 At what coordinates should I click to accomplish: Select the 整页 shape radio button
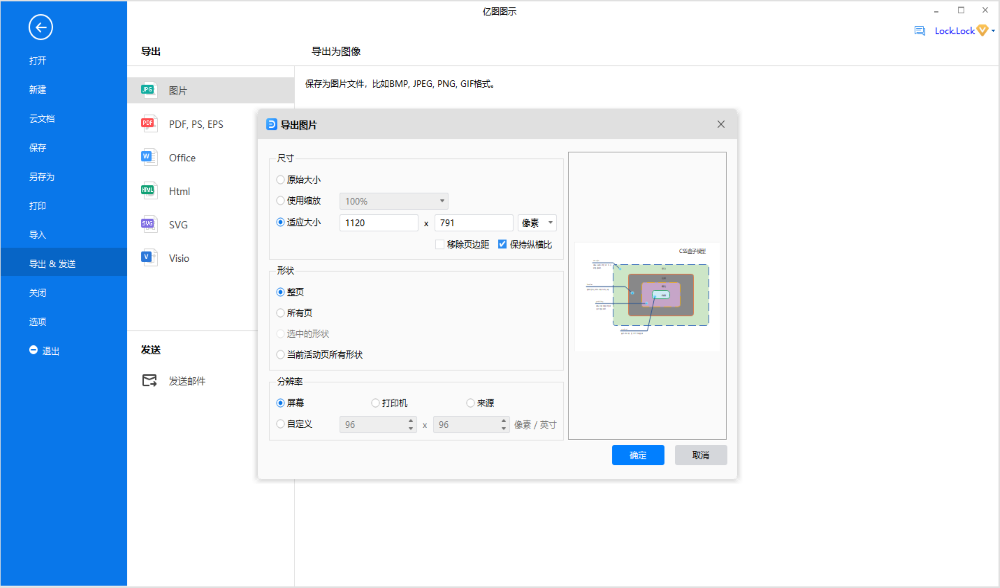click(280, 292)
